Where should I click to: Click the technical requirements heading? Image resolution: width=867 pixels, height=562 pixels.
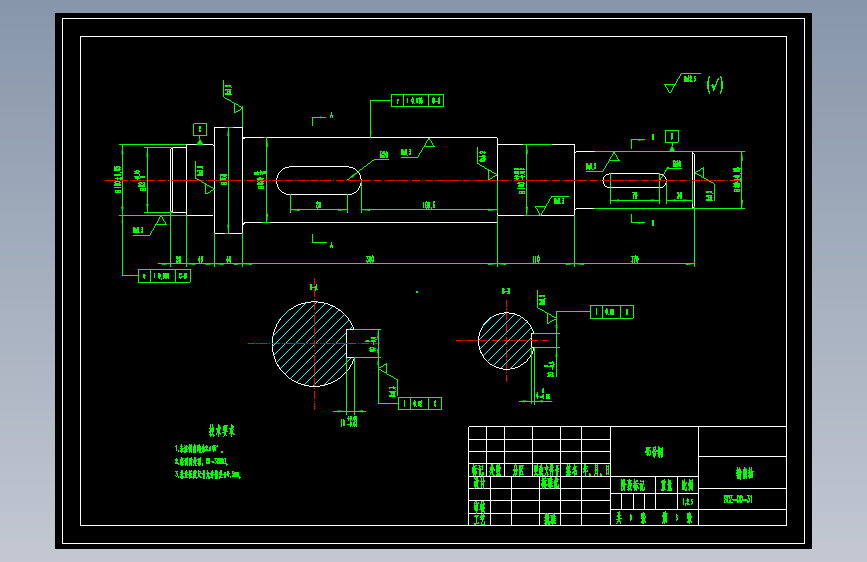click(221, 430)
